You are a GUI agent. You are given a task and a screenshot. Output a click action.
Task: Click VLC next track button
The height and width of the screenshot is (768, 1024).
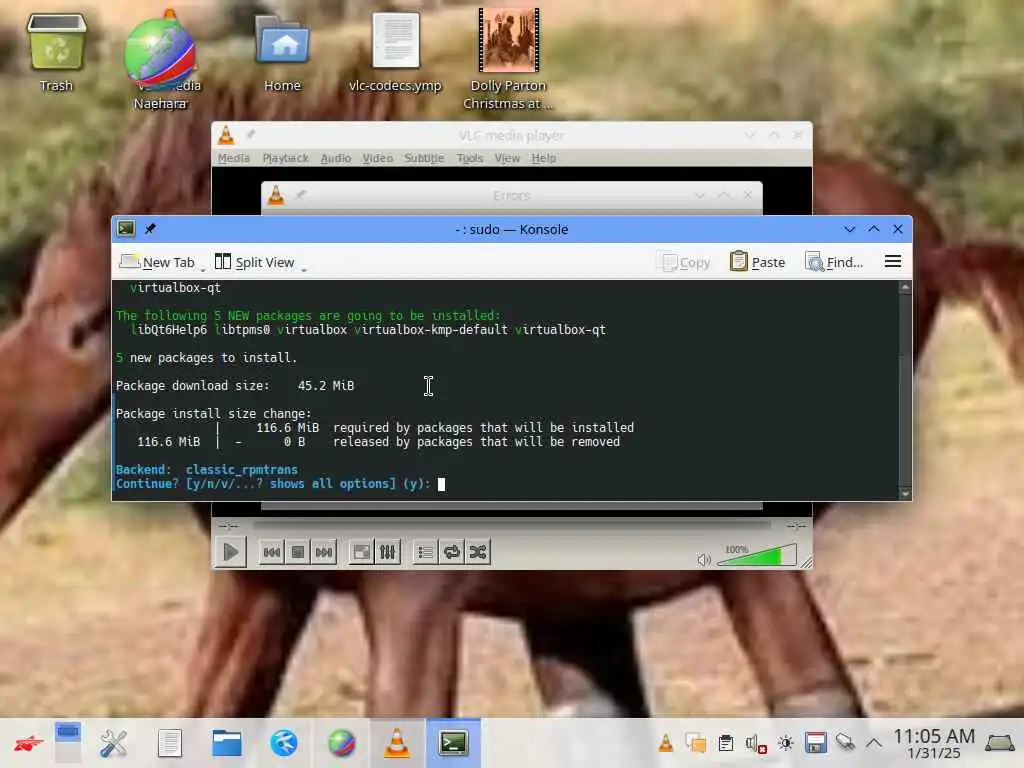324,552
